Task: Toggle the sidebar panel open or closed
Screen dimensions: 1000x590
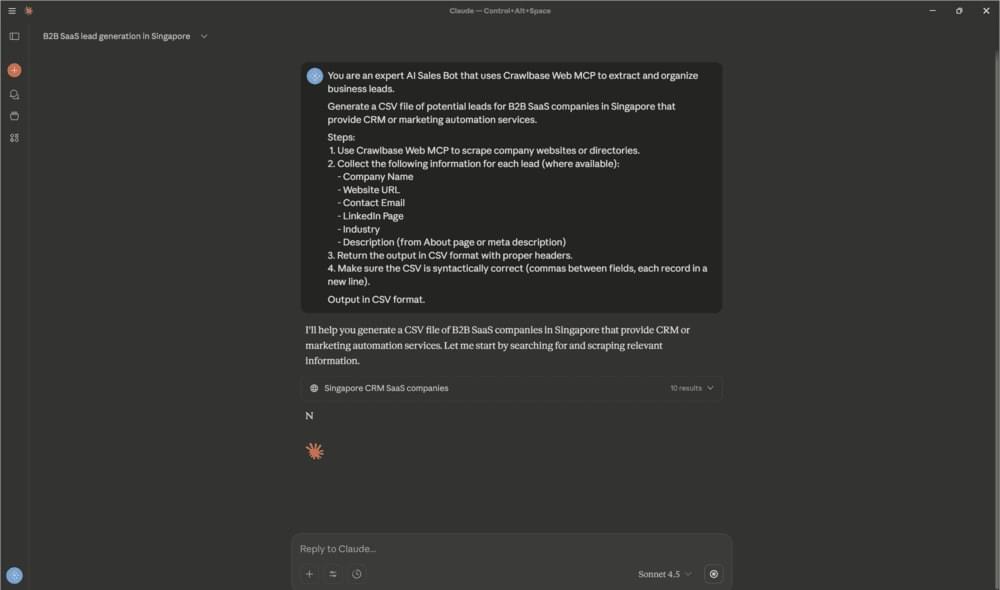Action: [x=14, y=36]
